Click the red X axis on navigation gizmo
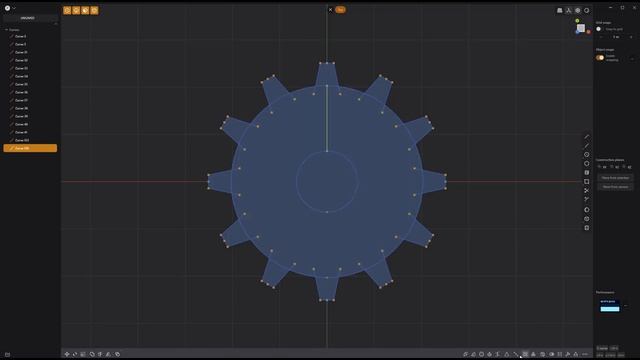 point(589,31)
